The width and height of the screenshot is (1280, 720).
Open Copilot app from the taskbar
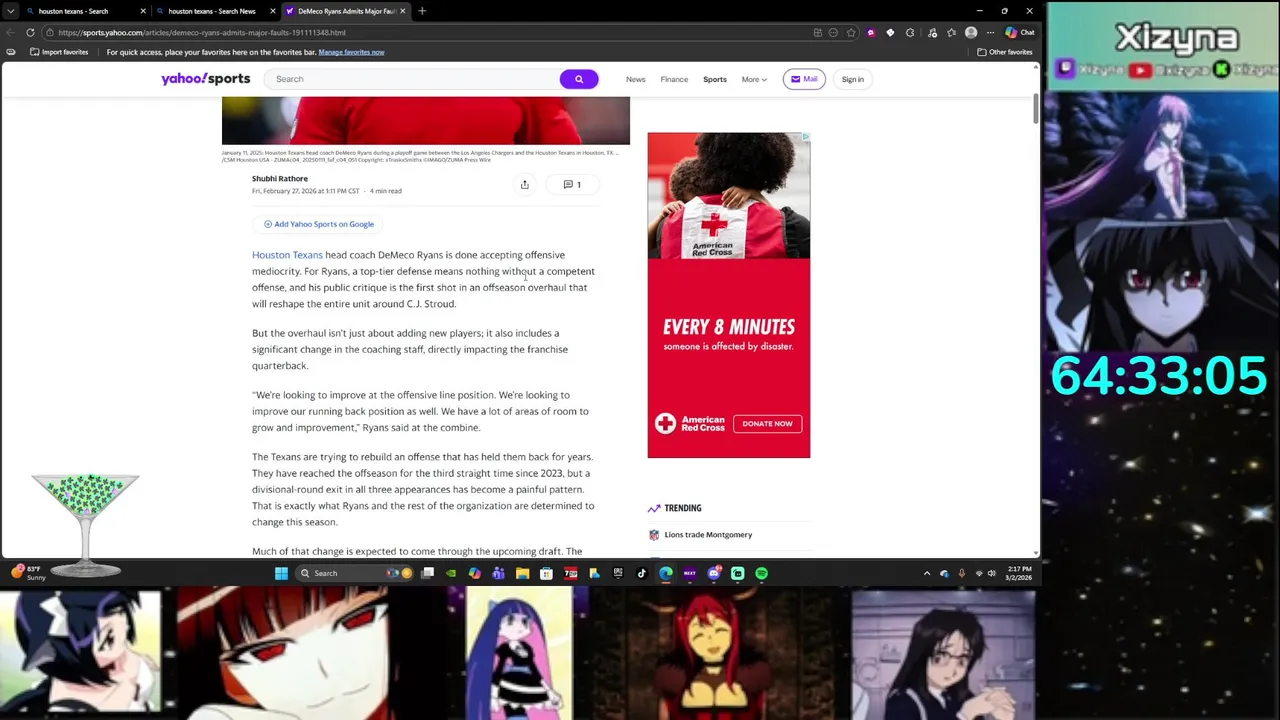[474, 573]
